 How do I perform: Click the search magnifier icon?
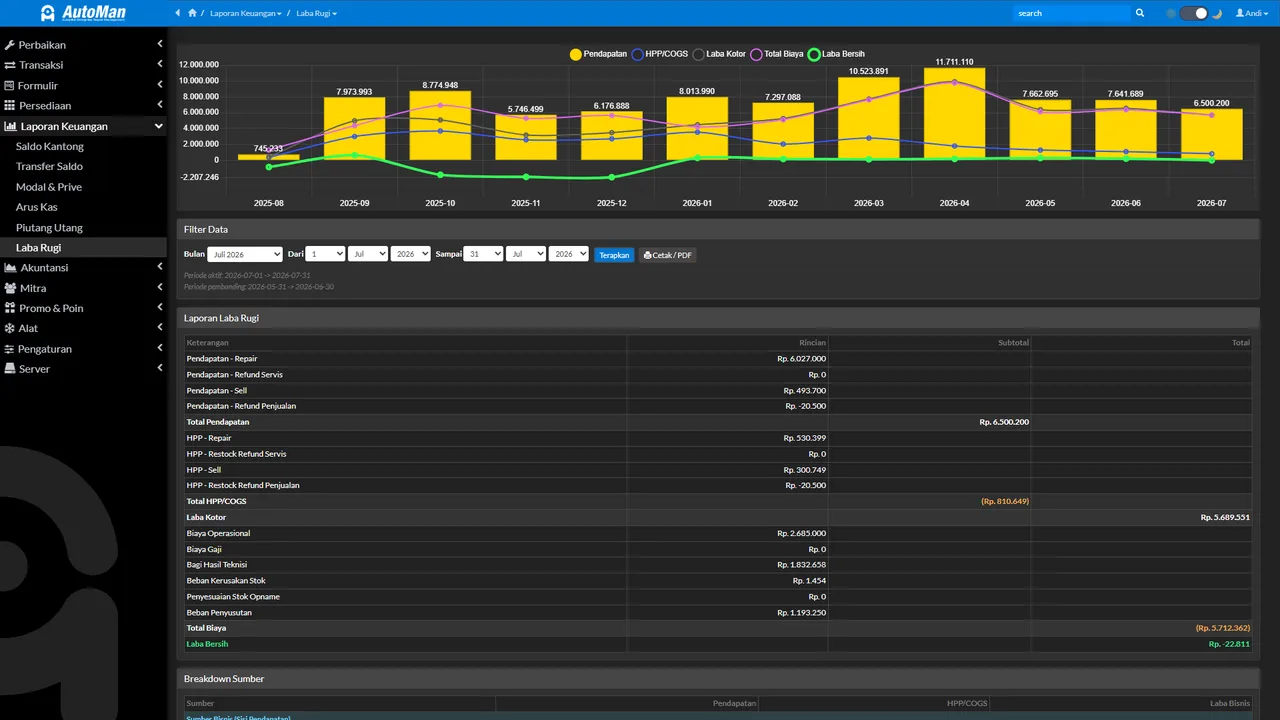pyautogui.click(x=1139, y=13)
